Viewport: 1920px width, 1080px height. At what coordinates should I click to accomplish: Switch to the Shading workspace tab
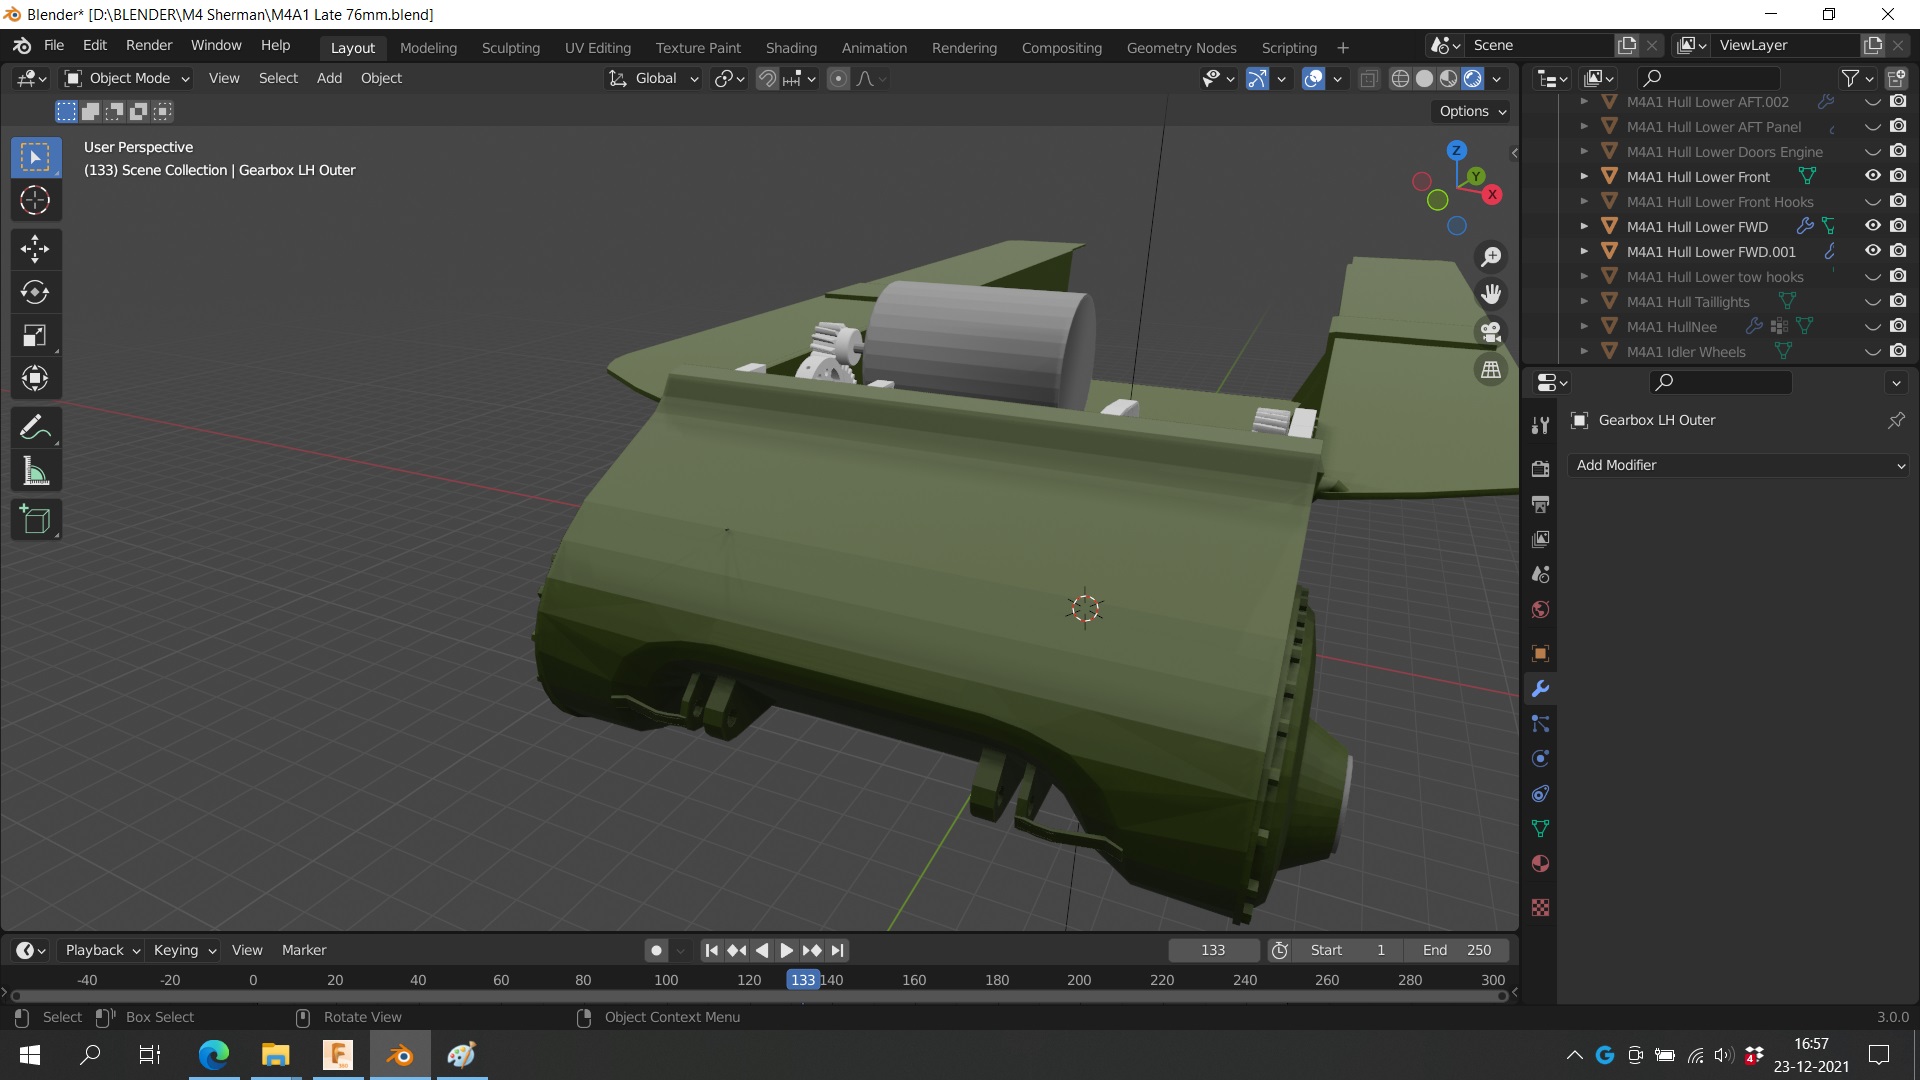coord(790,47)
